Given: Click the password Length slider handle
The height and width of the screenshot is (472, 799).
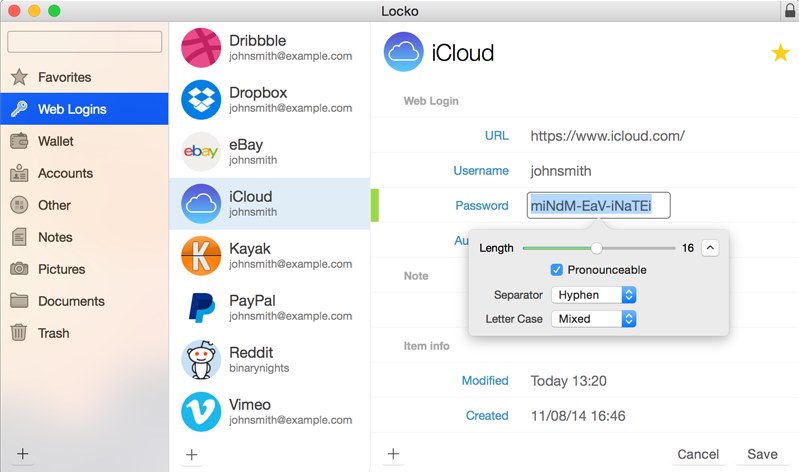Looking at the screenshot, I should [597, 248].
